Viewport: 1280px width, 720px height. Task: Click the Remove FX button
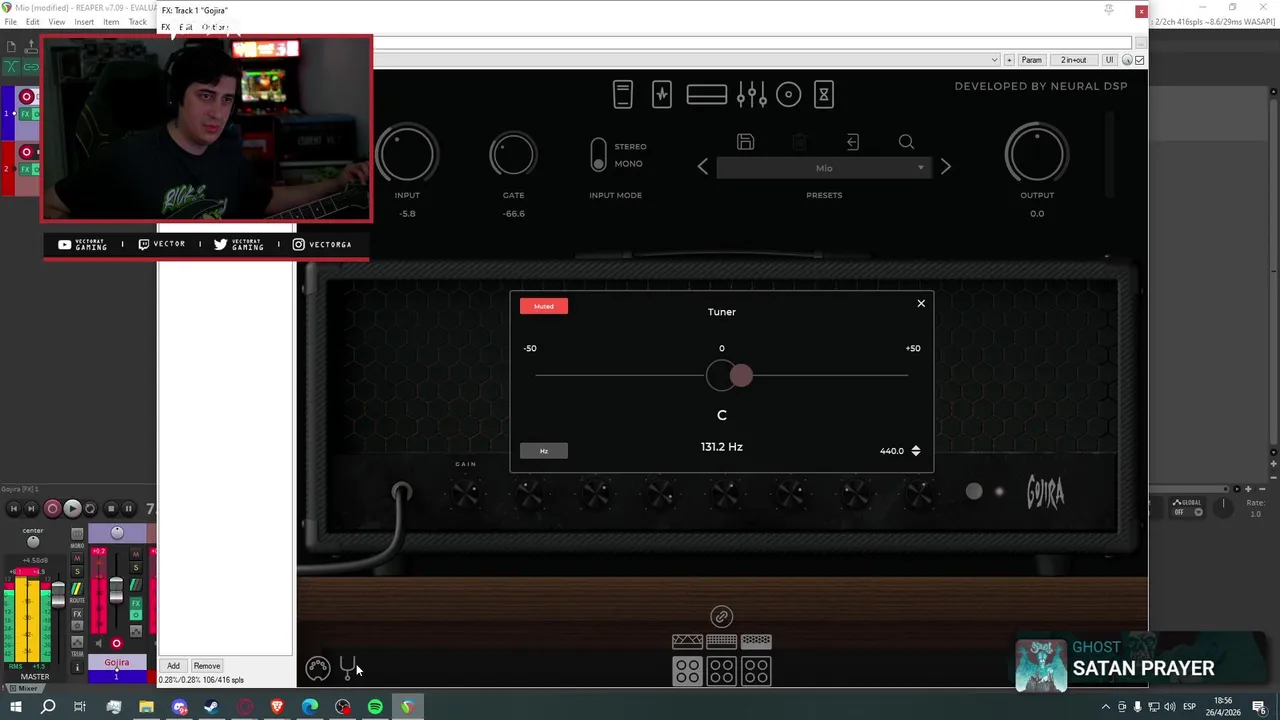[207, 666]
